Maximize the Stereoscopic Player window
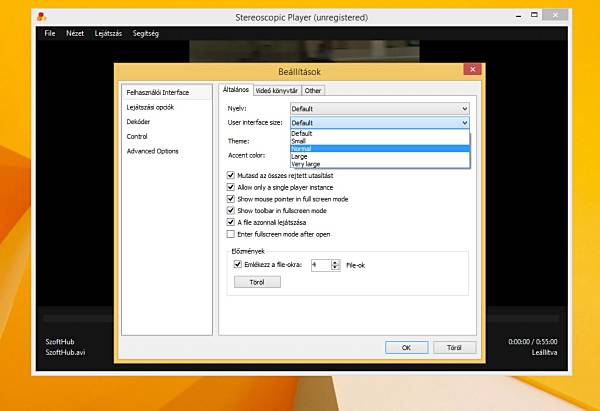600x411 pixels. pos(534,15)
